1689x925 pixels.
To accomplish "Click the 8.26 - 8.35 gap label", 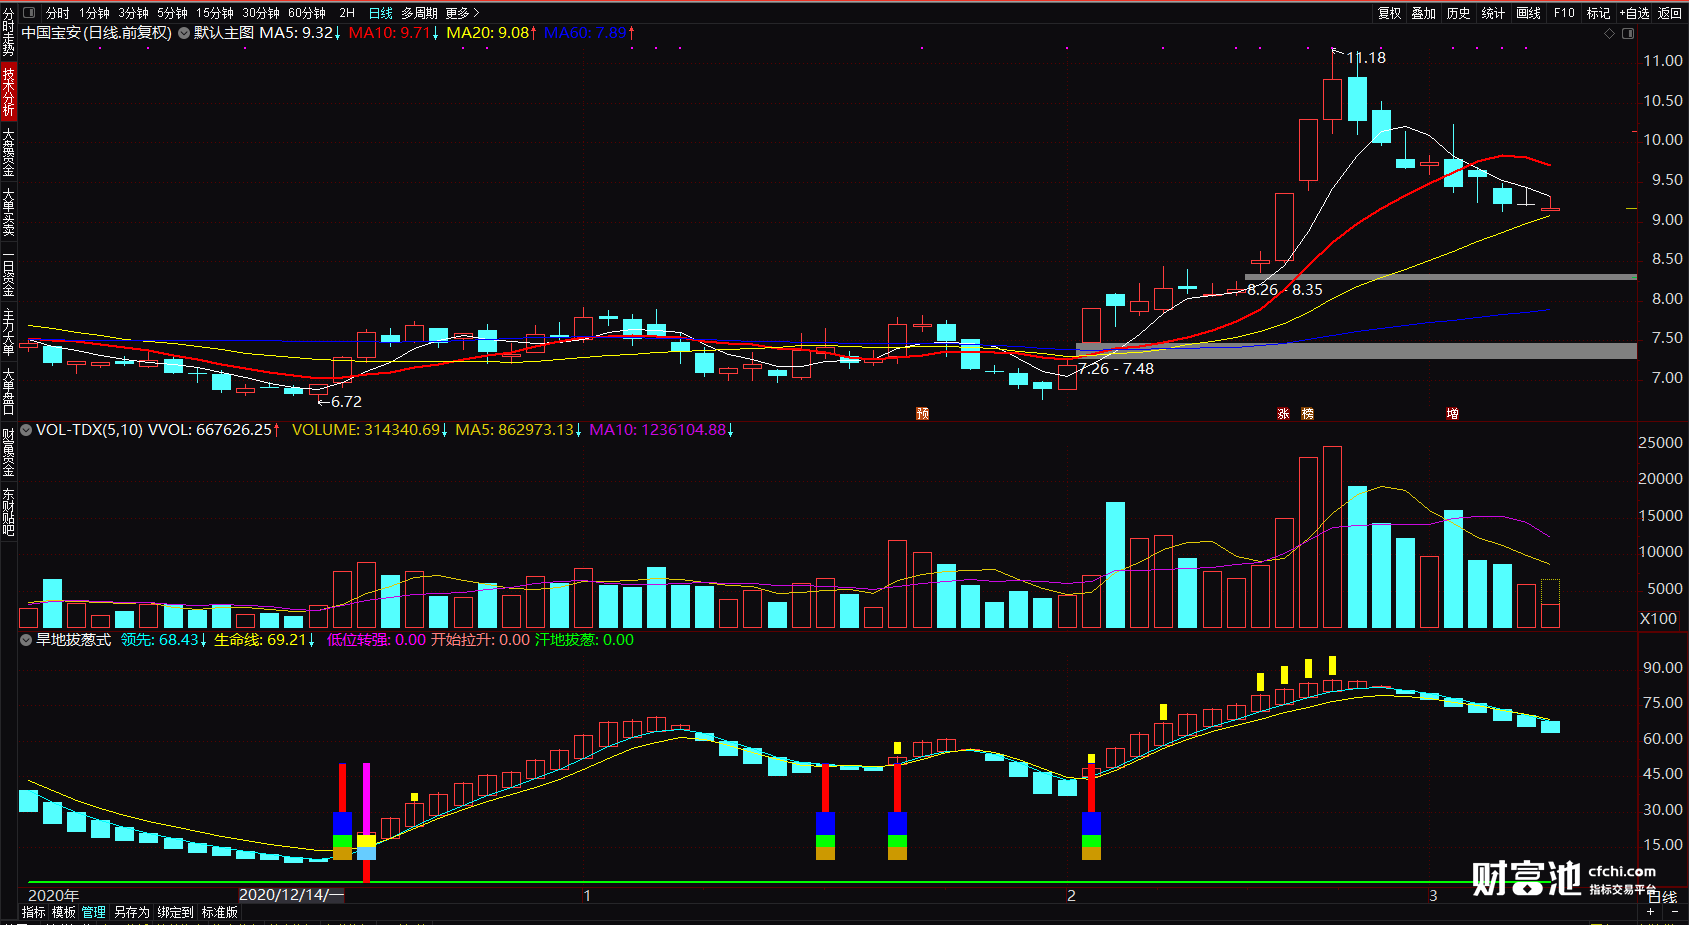I will [1285, 290].
